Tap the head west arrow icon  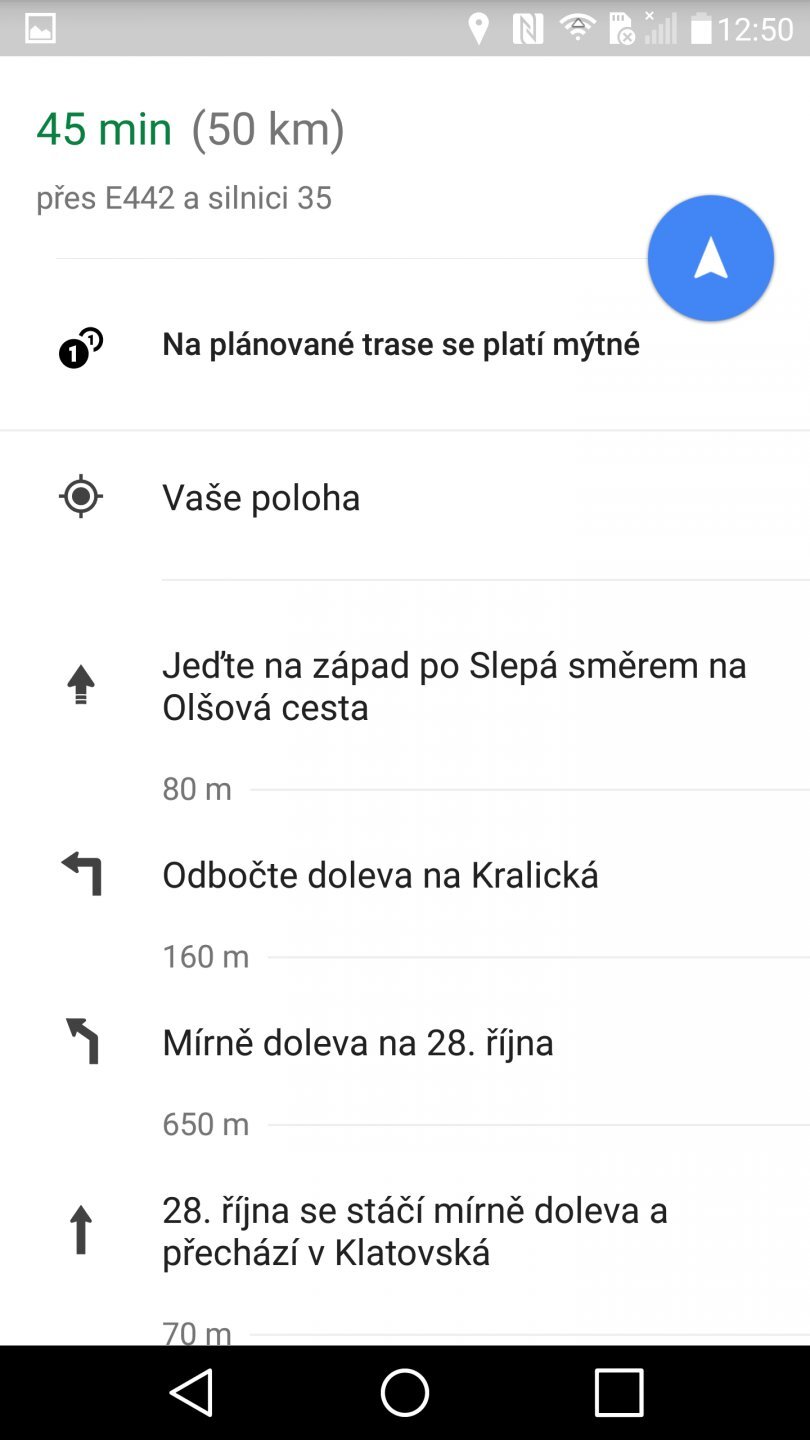click(x=81, y=686)
